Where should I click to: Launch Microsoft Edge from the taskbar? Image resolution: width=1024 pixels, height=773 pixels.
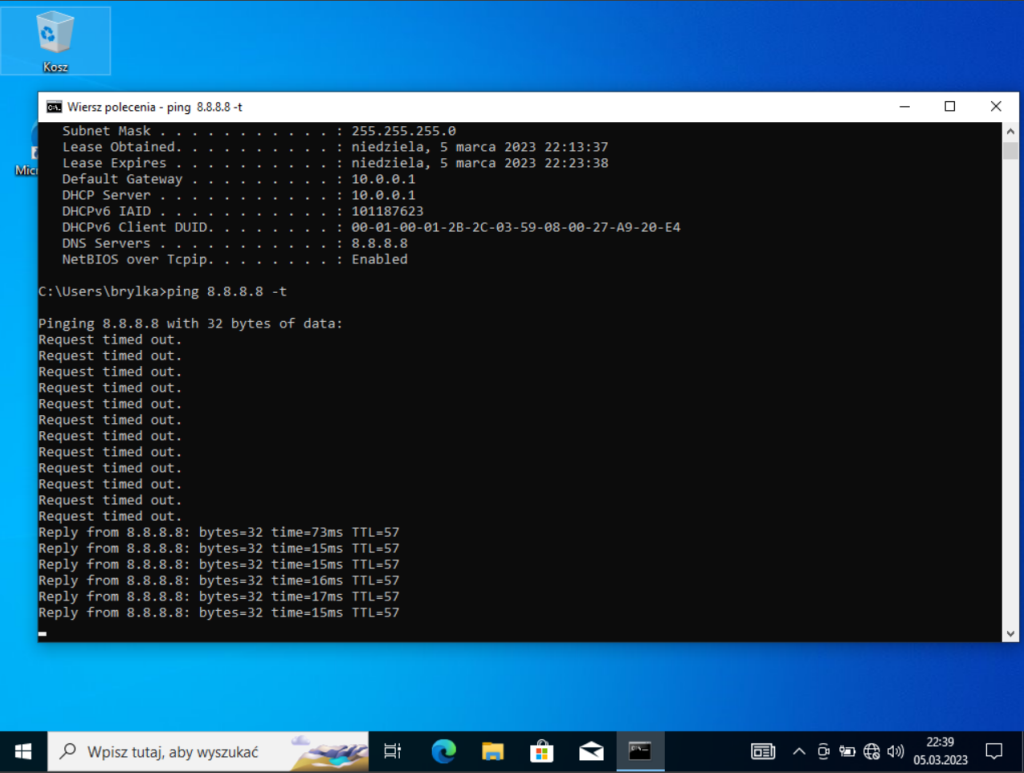click(x=443, y=751)
